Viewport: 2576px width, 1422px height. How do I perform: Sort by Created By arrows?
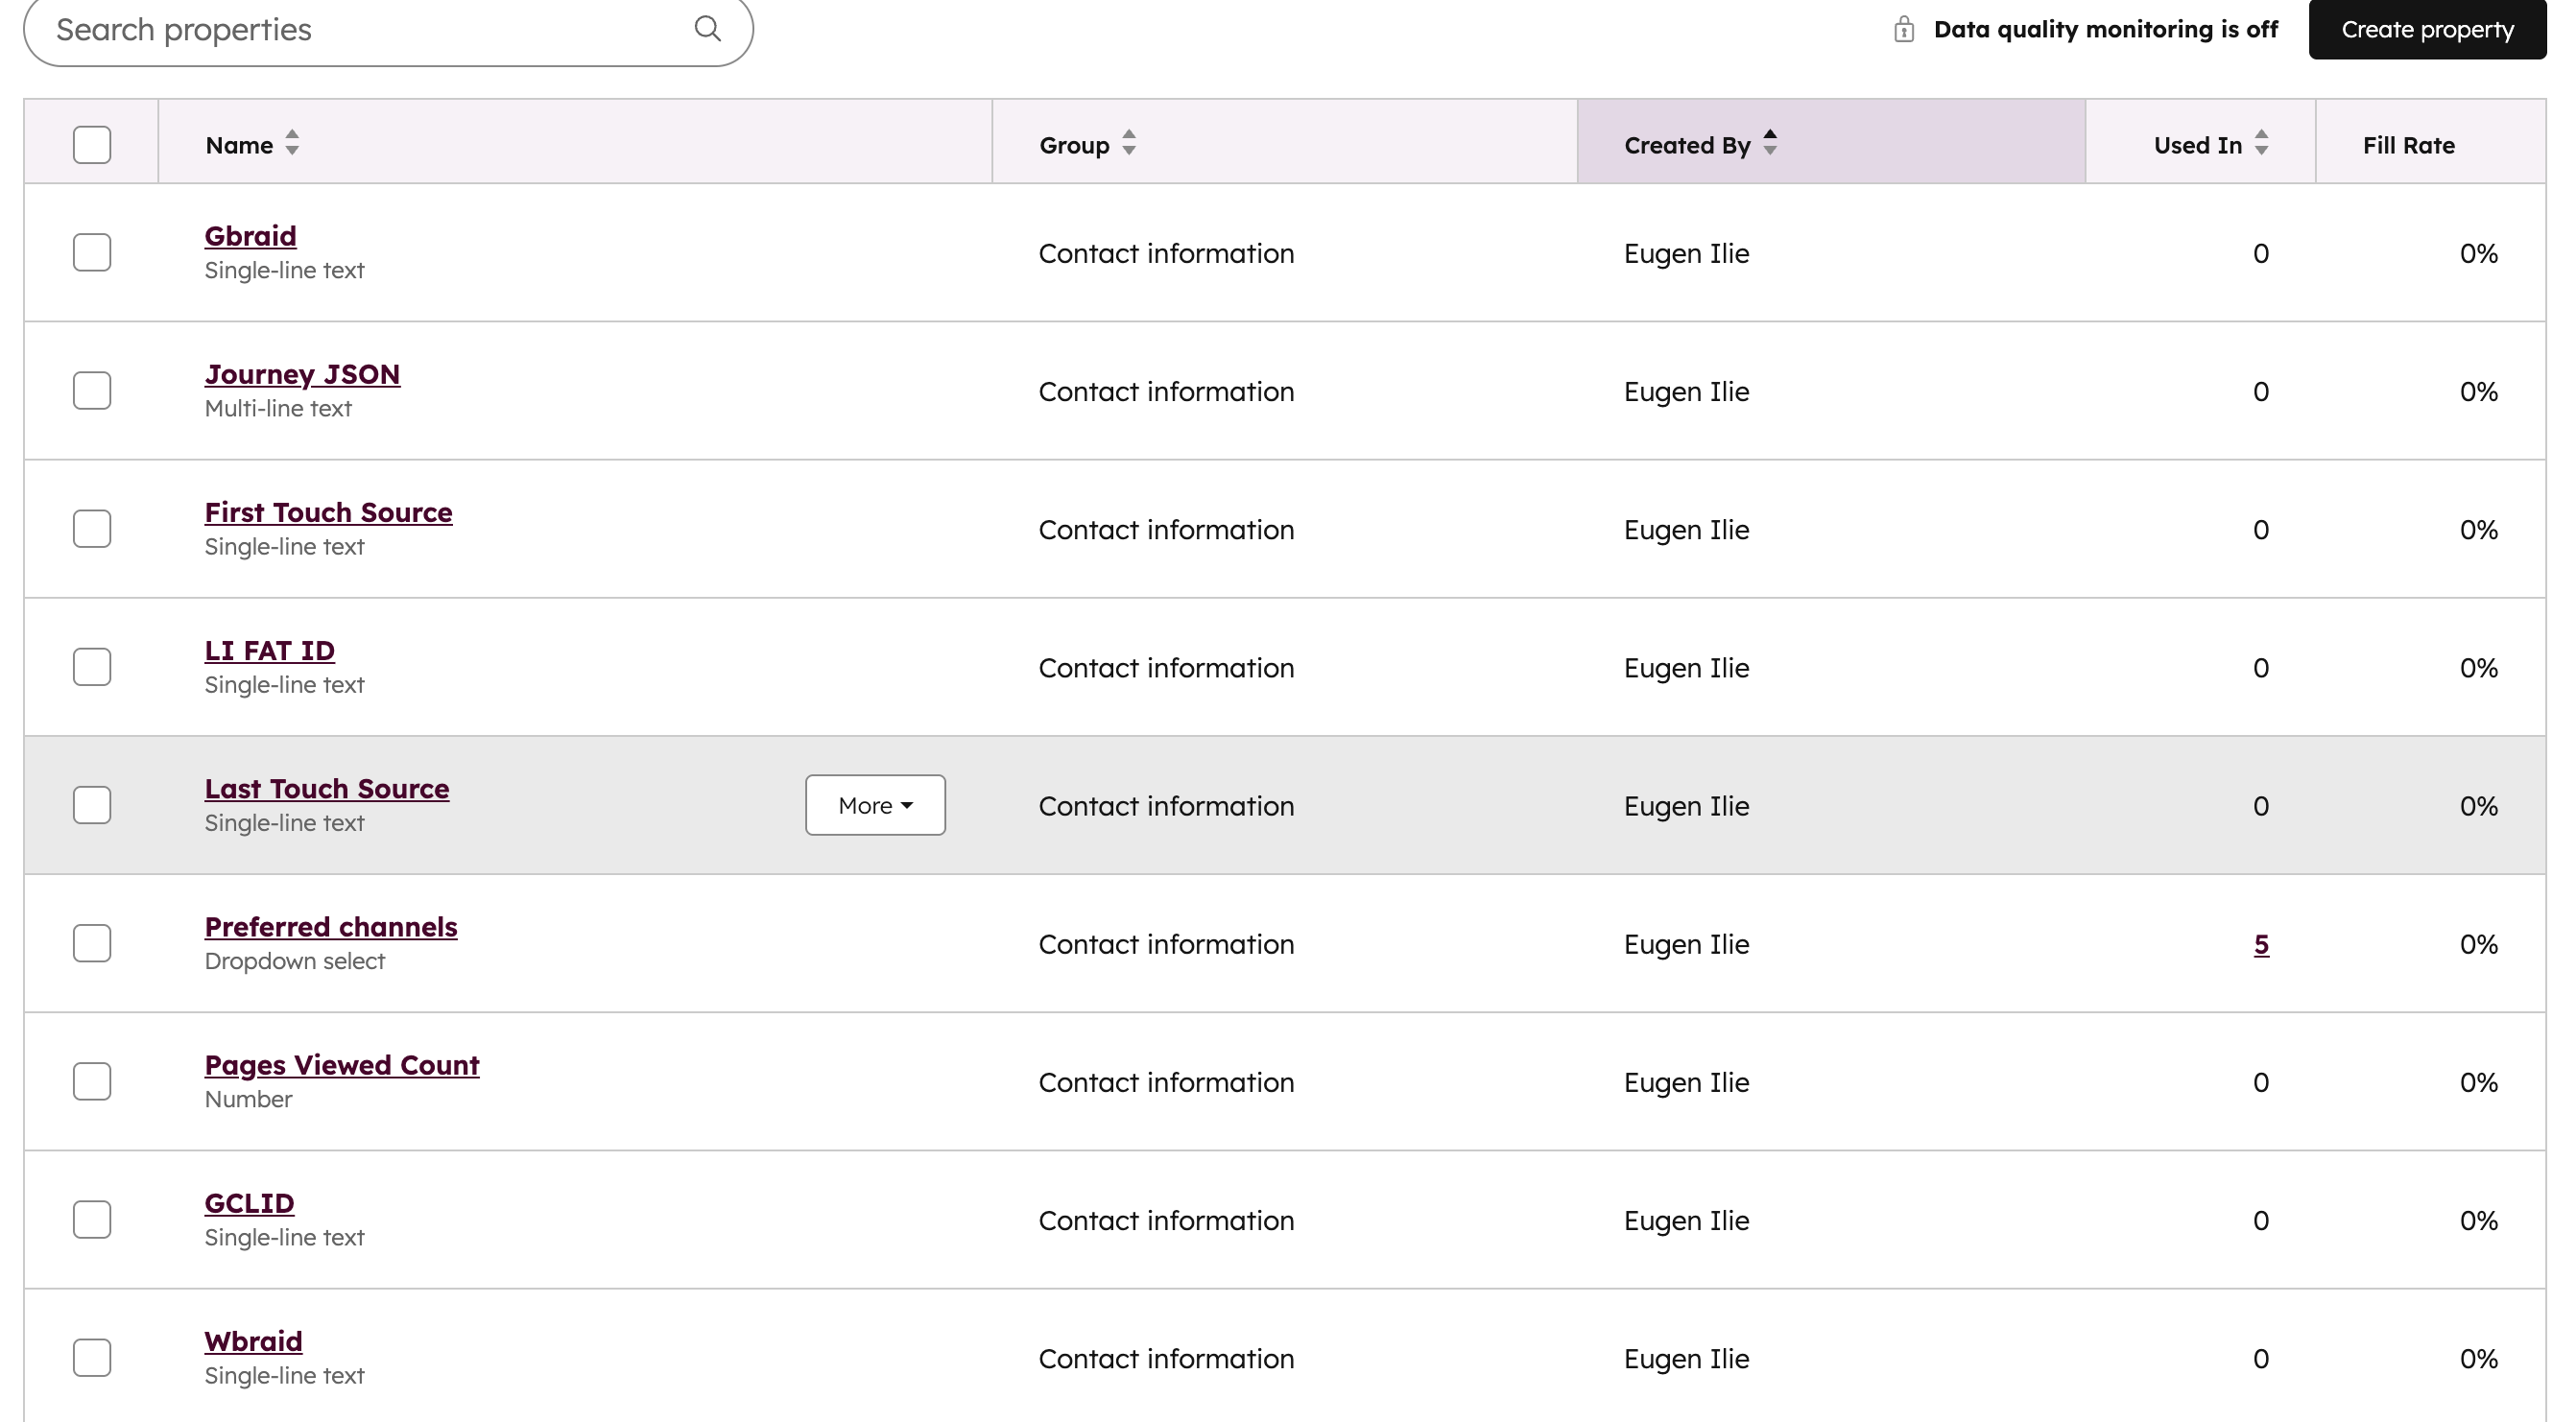tap(1769, 143)
